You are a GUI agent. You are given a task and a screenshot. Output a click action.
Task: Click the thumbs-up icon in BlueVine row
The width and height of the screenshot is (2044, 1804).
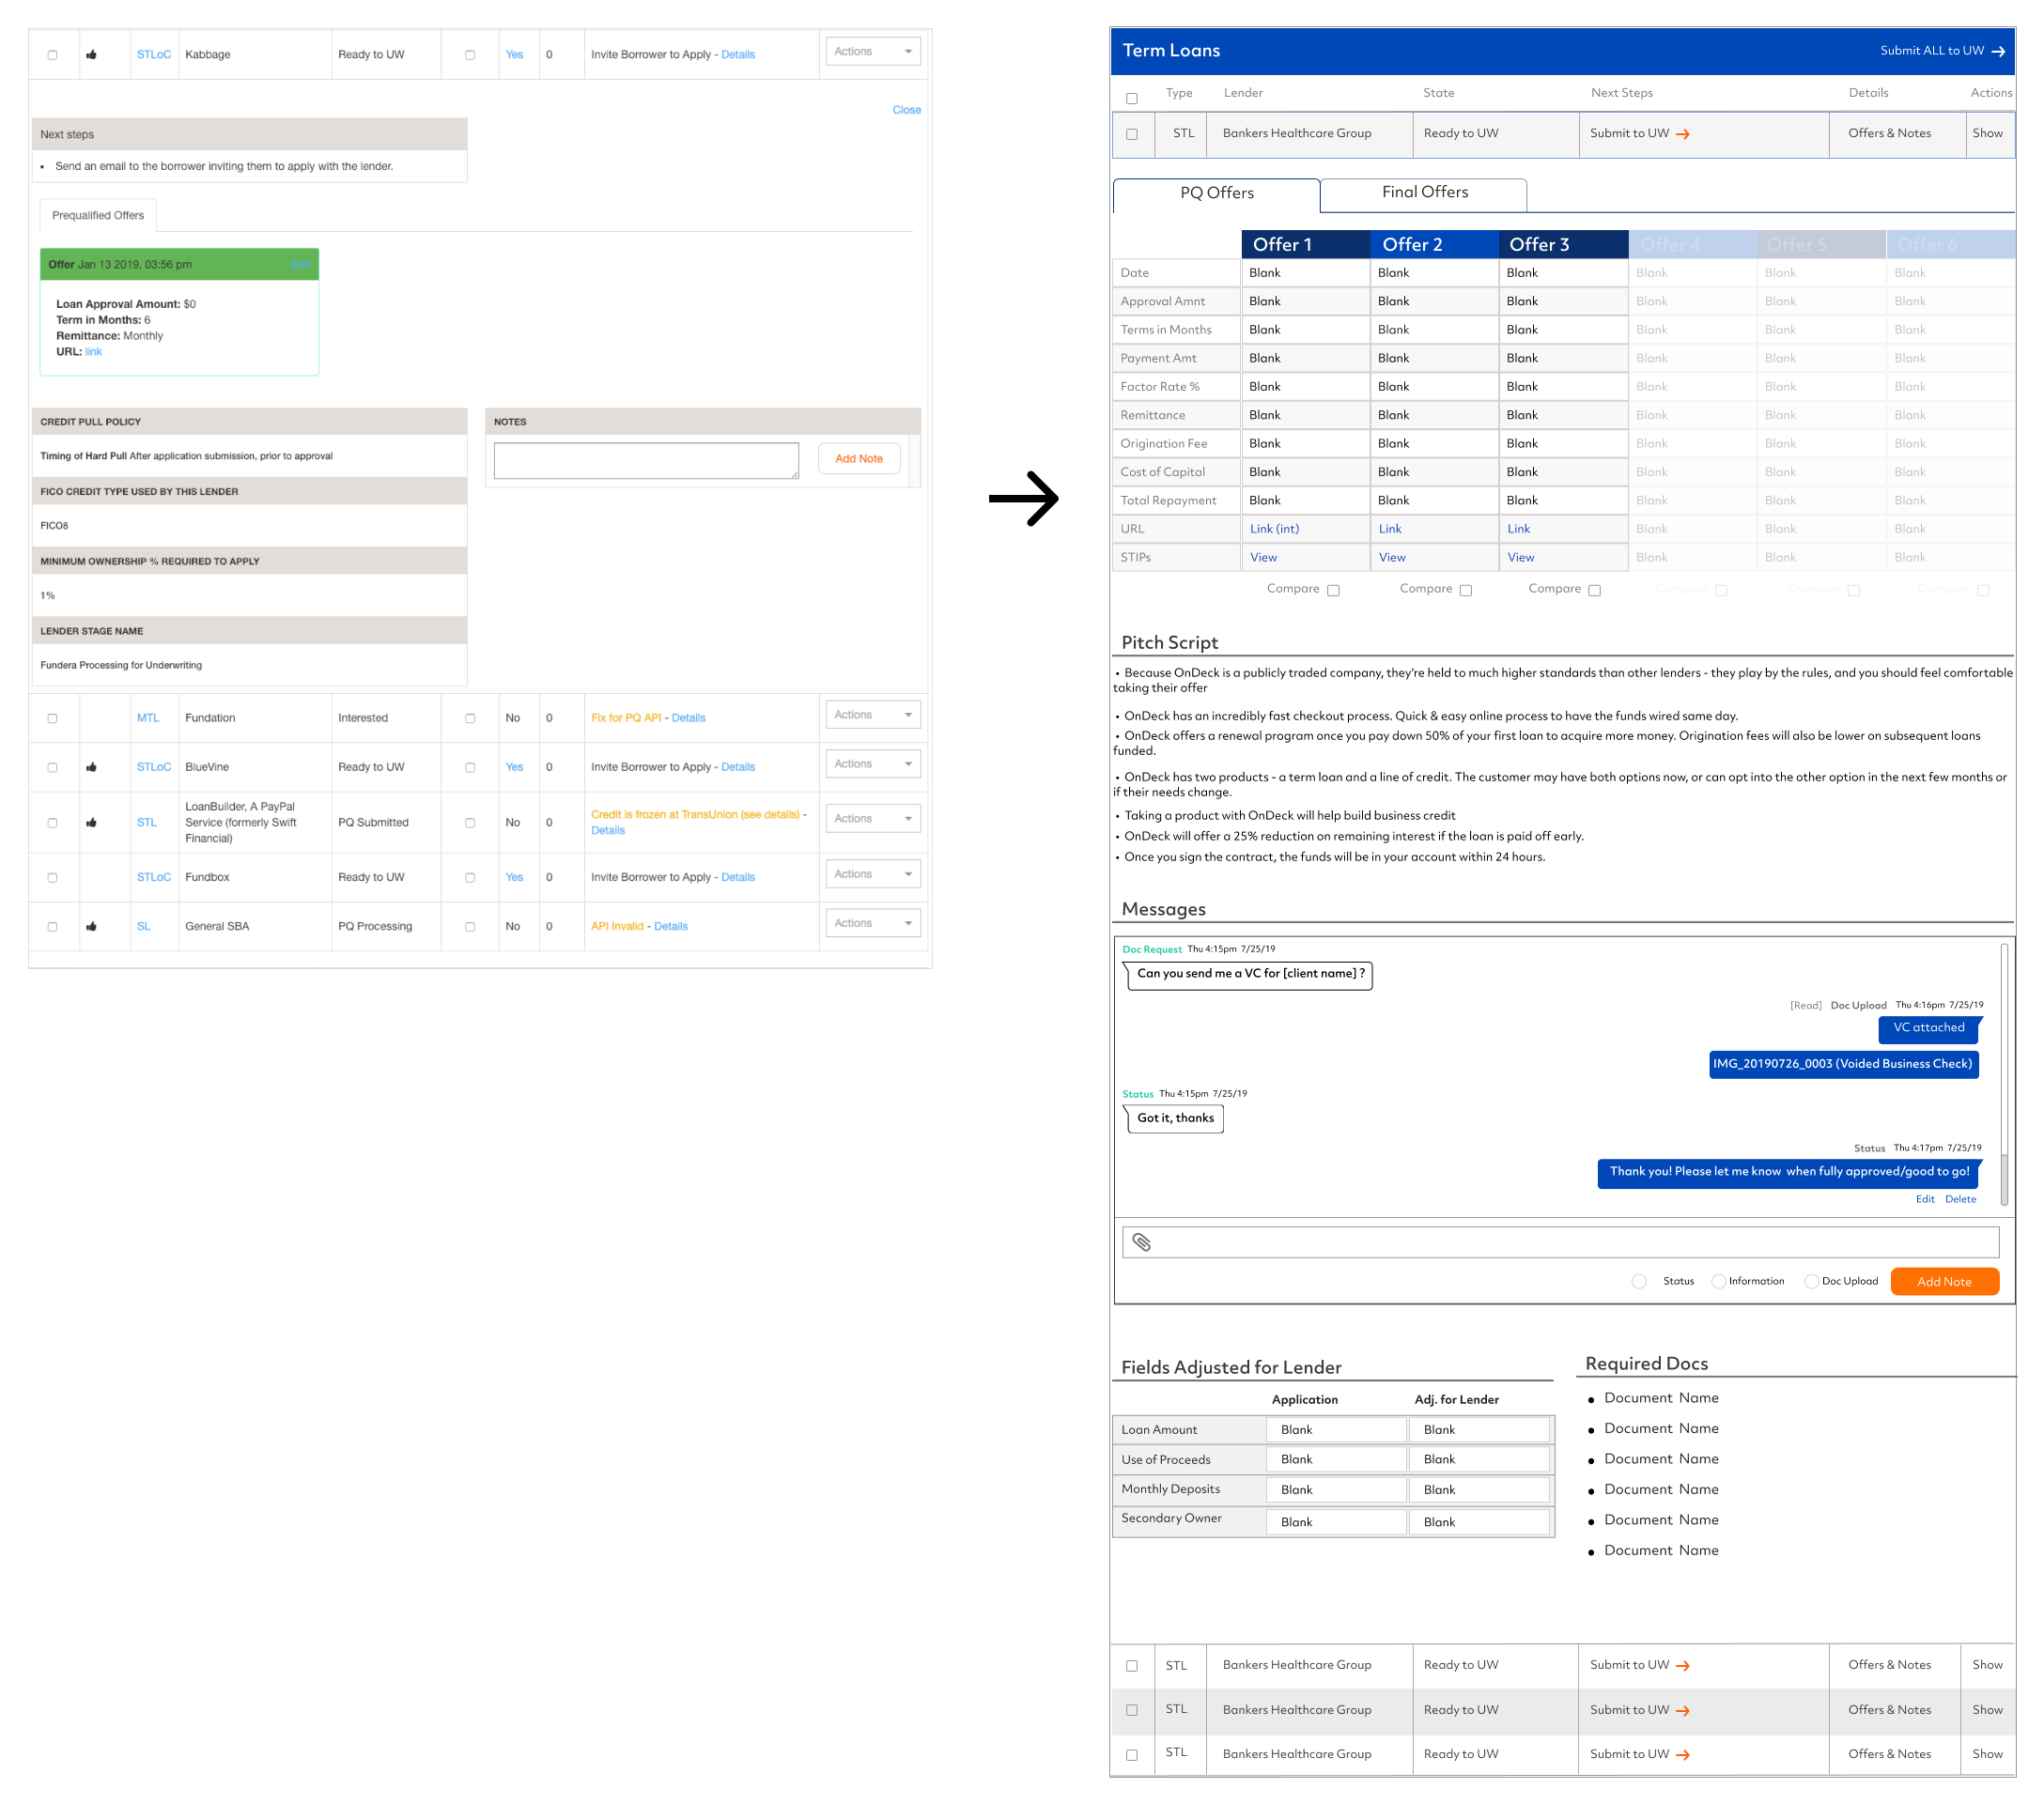pyautogui.click(x=91, y=767)
